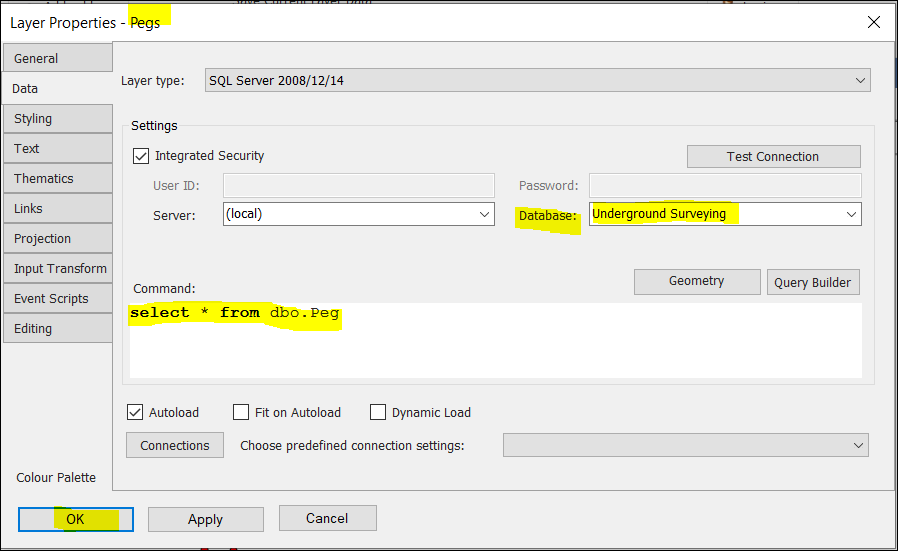Image resolution: width=898 pixels, height=551 pixels.
Task: Switch to the General tab
Action: [x=58, y=58]
